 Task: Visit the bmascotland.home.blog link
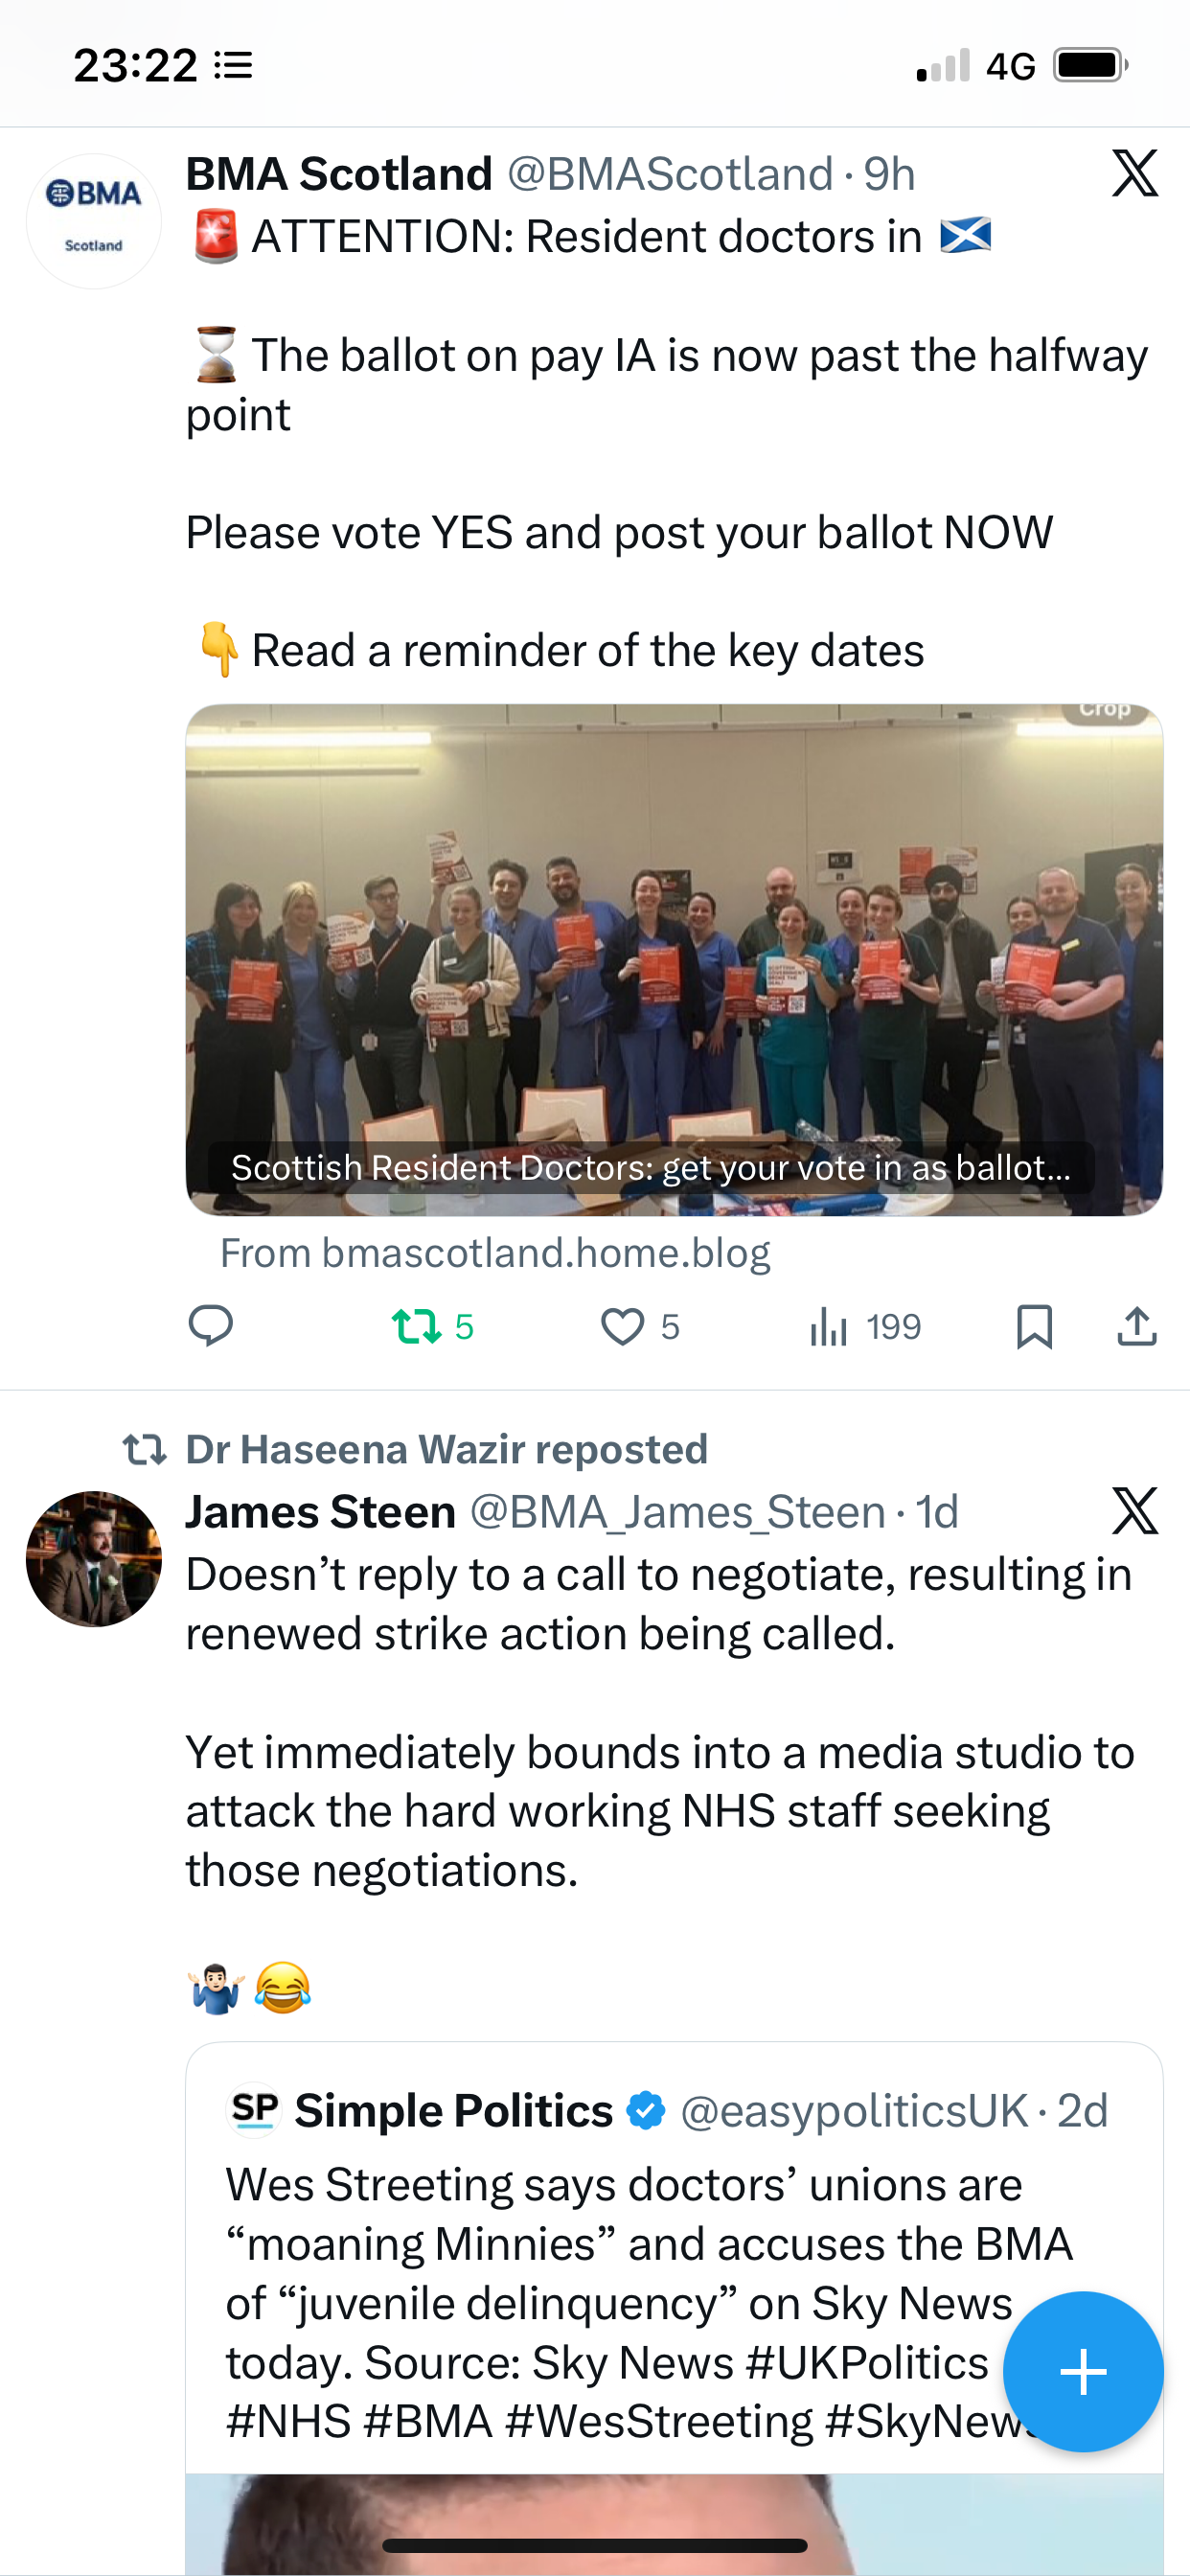pyautogui.click(x=495, y=1252)
